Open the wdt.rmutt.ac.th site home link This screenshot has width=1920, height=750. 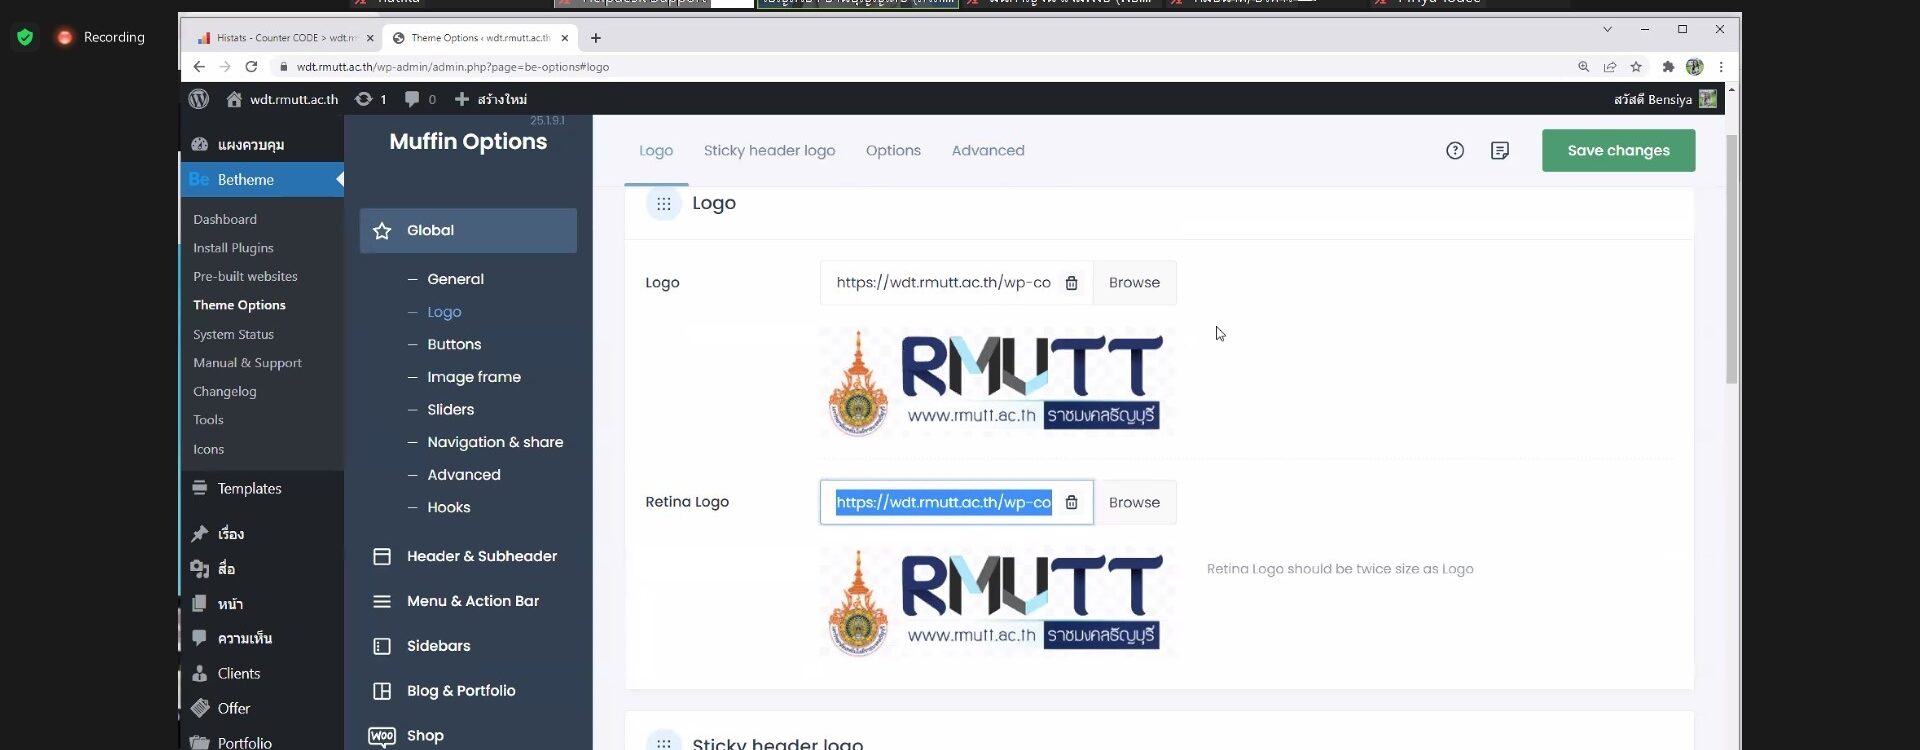(x=283, y=99)
